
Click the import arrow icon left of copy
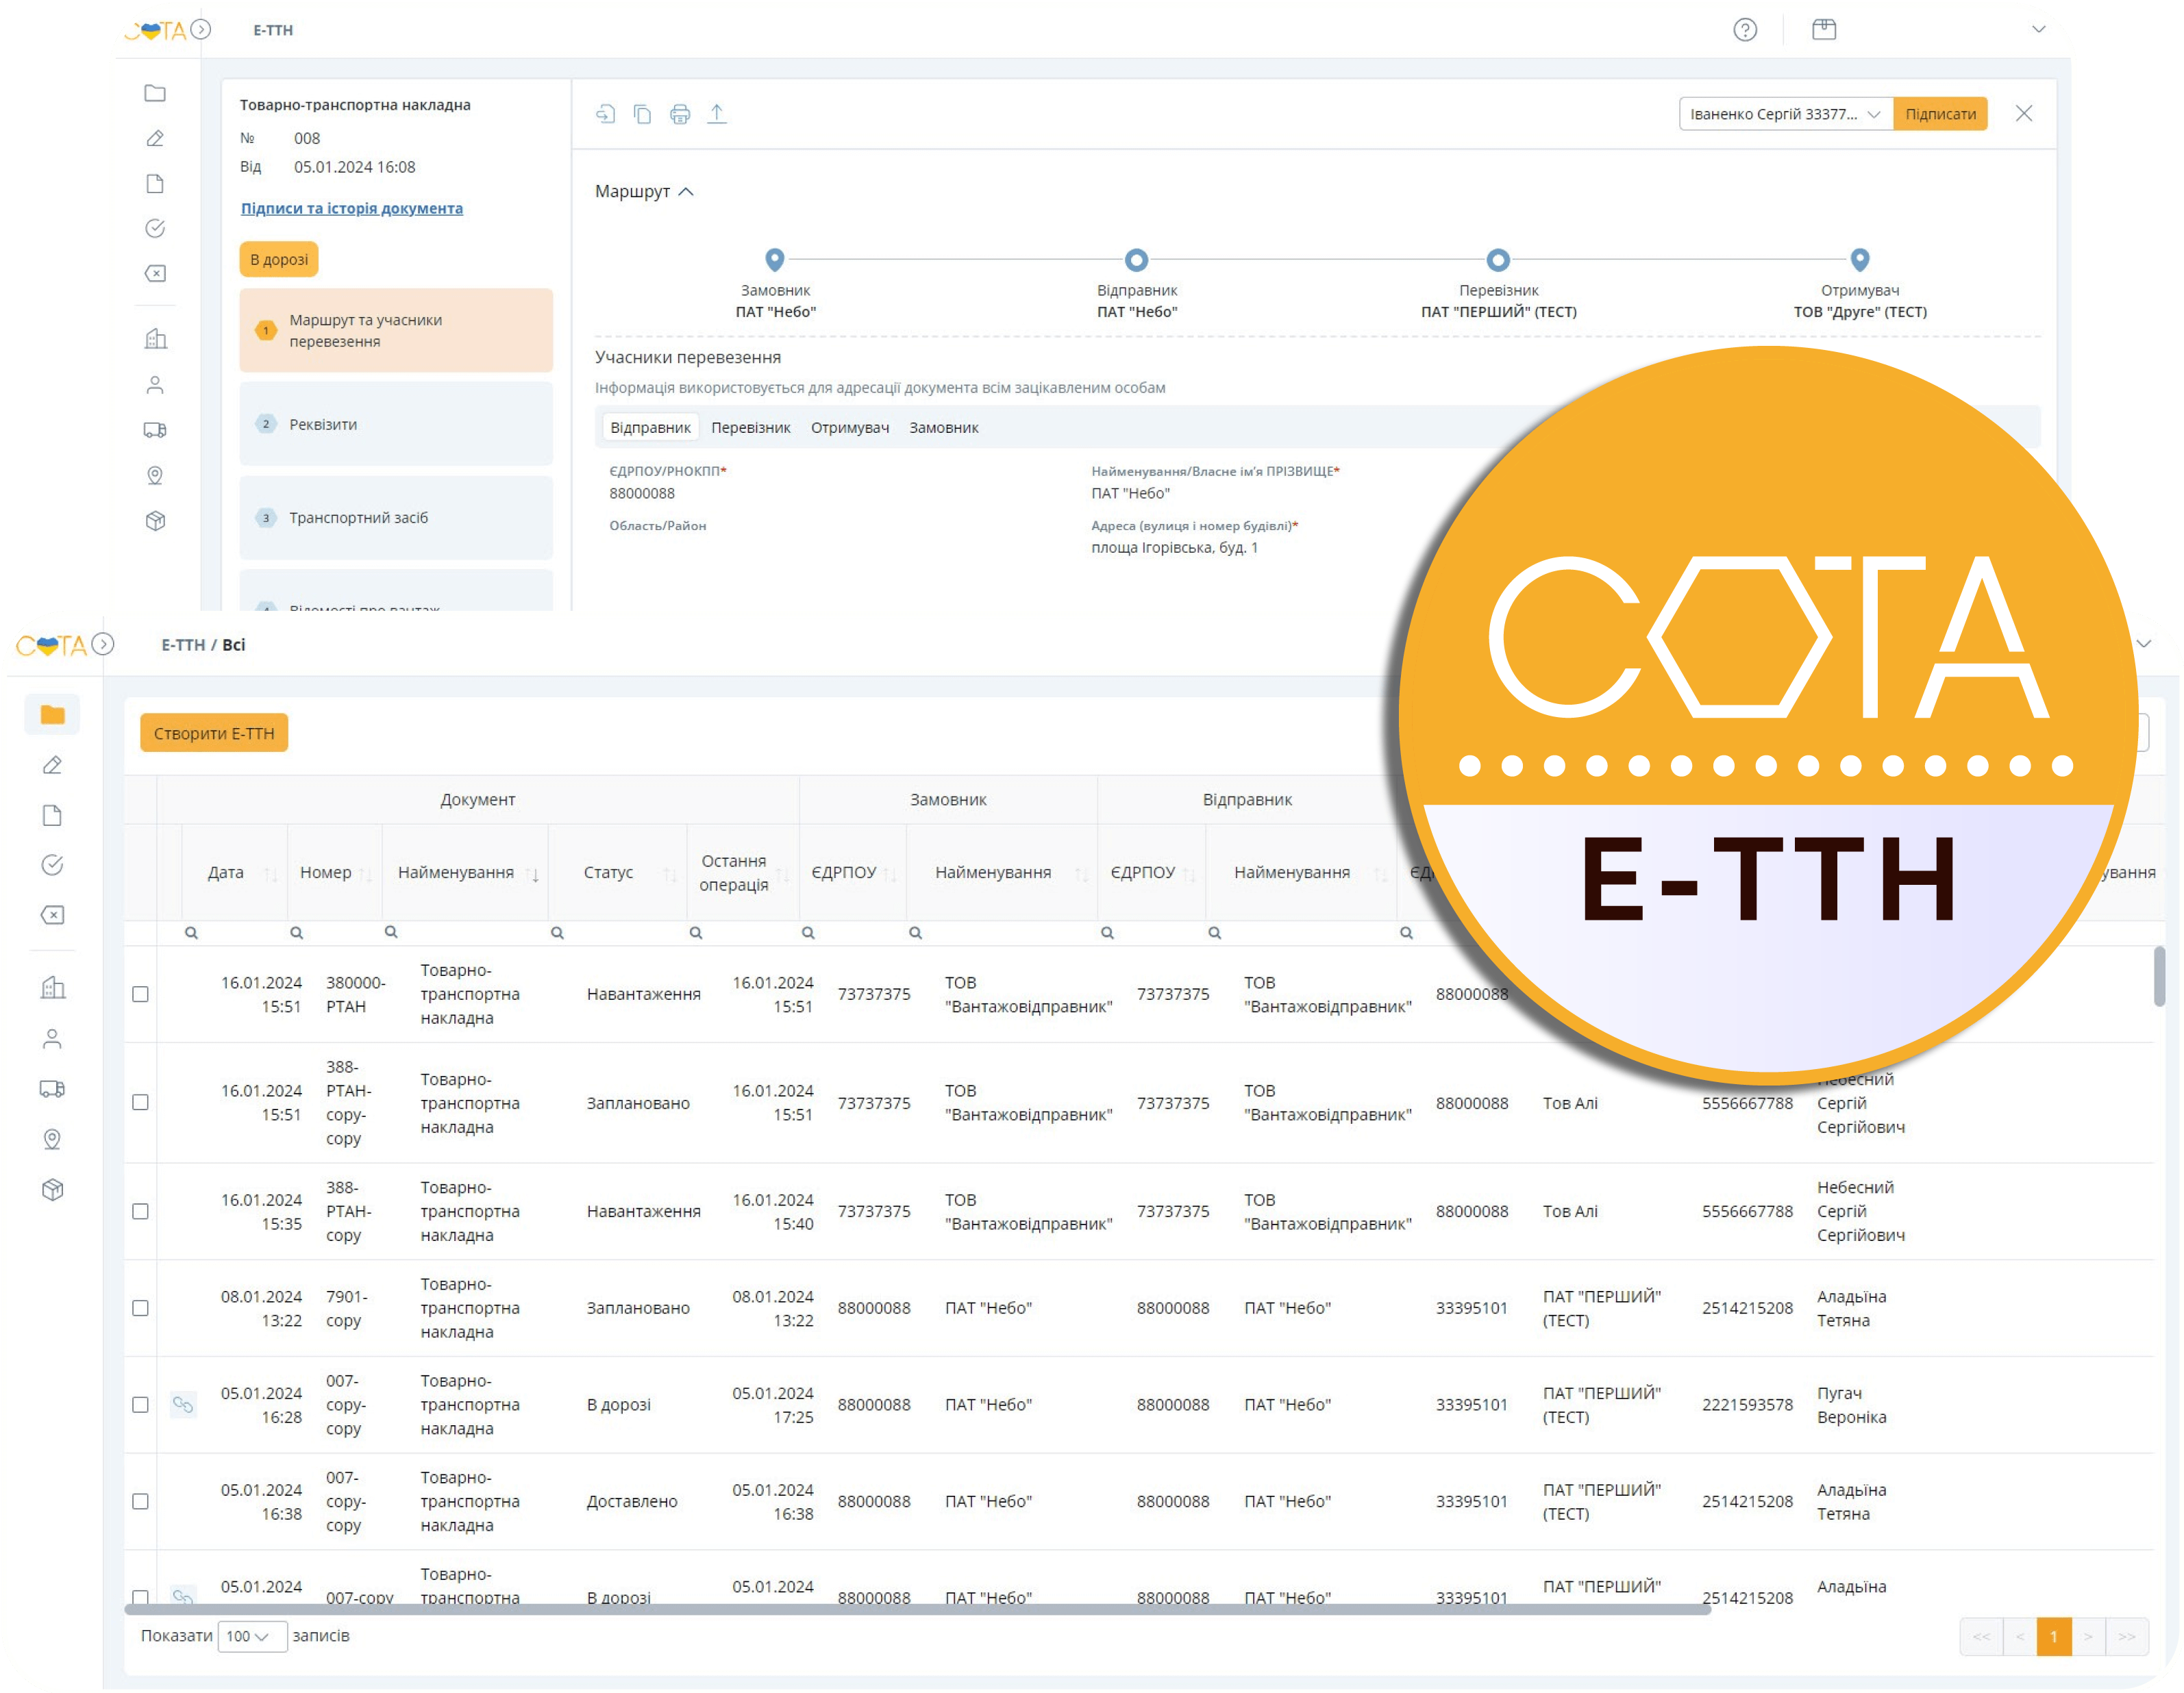605,114
